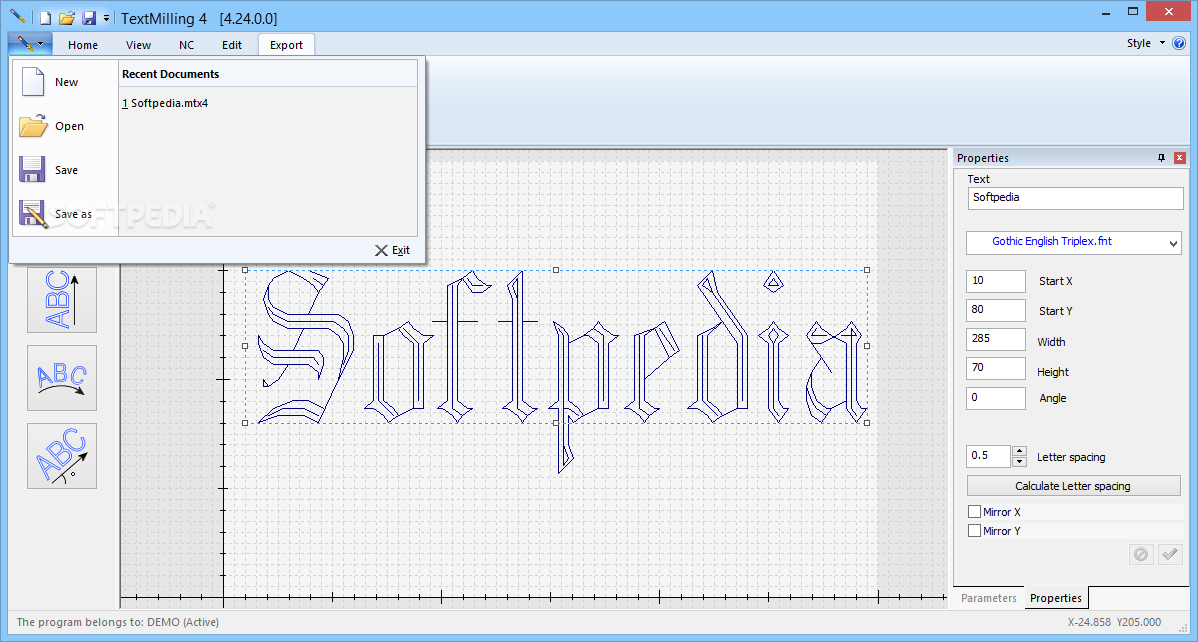Click the top-middle selection handle of the text
Screen dimensions: 1198x642
(556, 270)
